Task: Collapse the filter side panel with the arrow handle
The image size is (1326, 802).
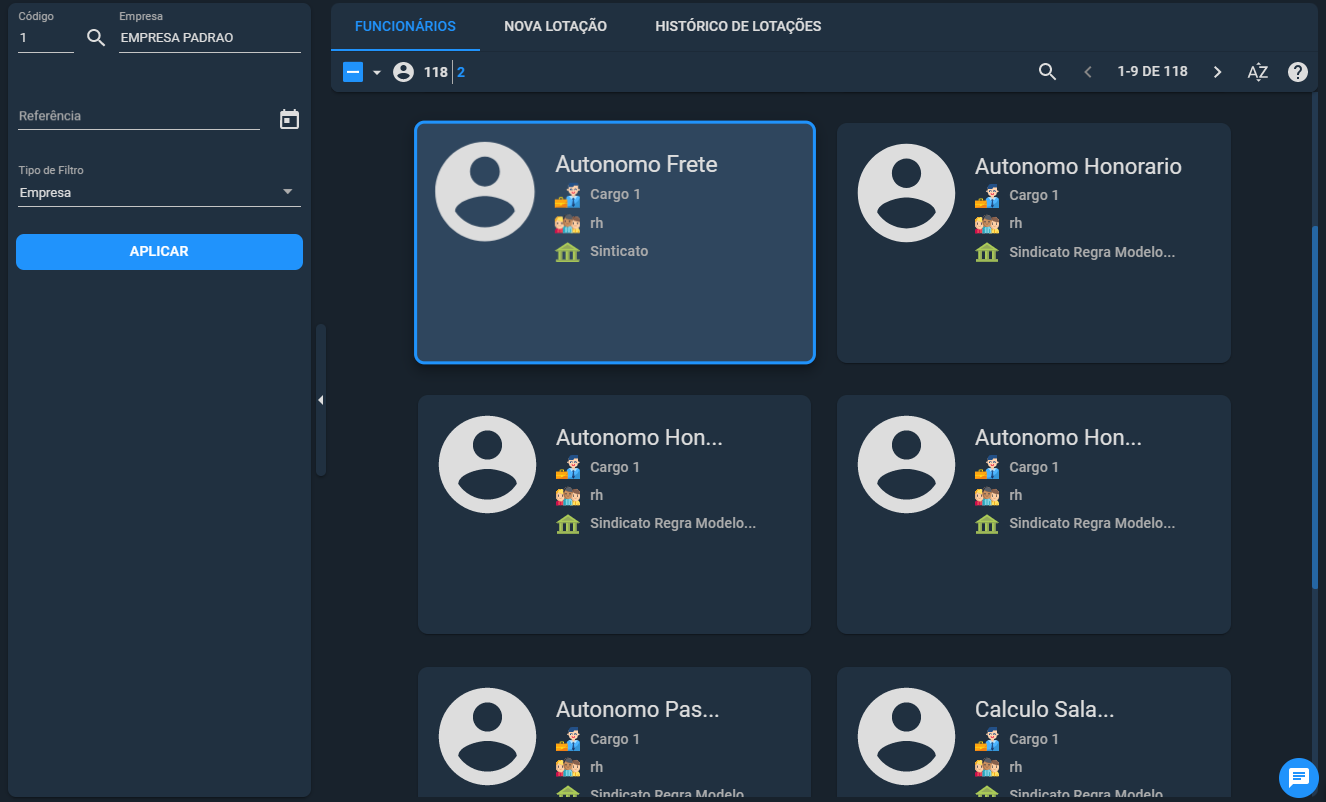Action: point(321,400)
